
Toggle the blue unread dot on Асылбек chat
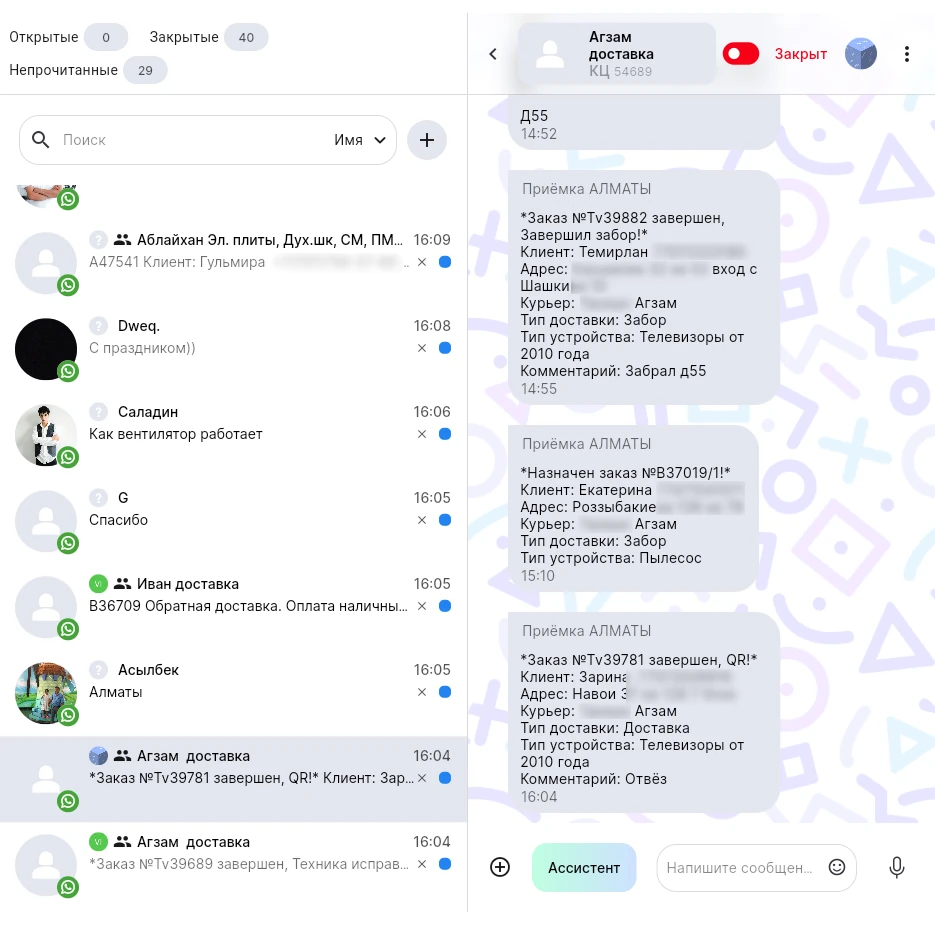point(445,692)
